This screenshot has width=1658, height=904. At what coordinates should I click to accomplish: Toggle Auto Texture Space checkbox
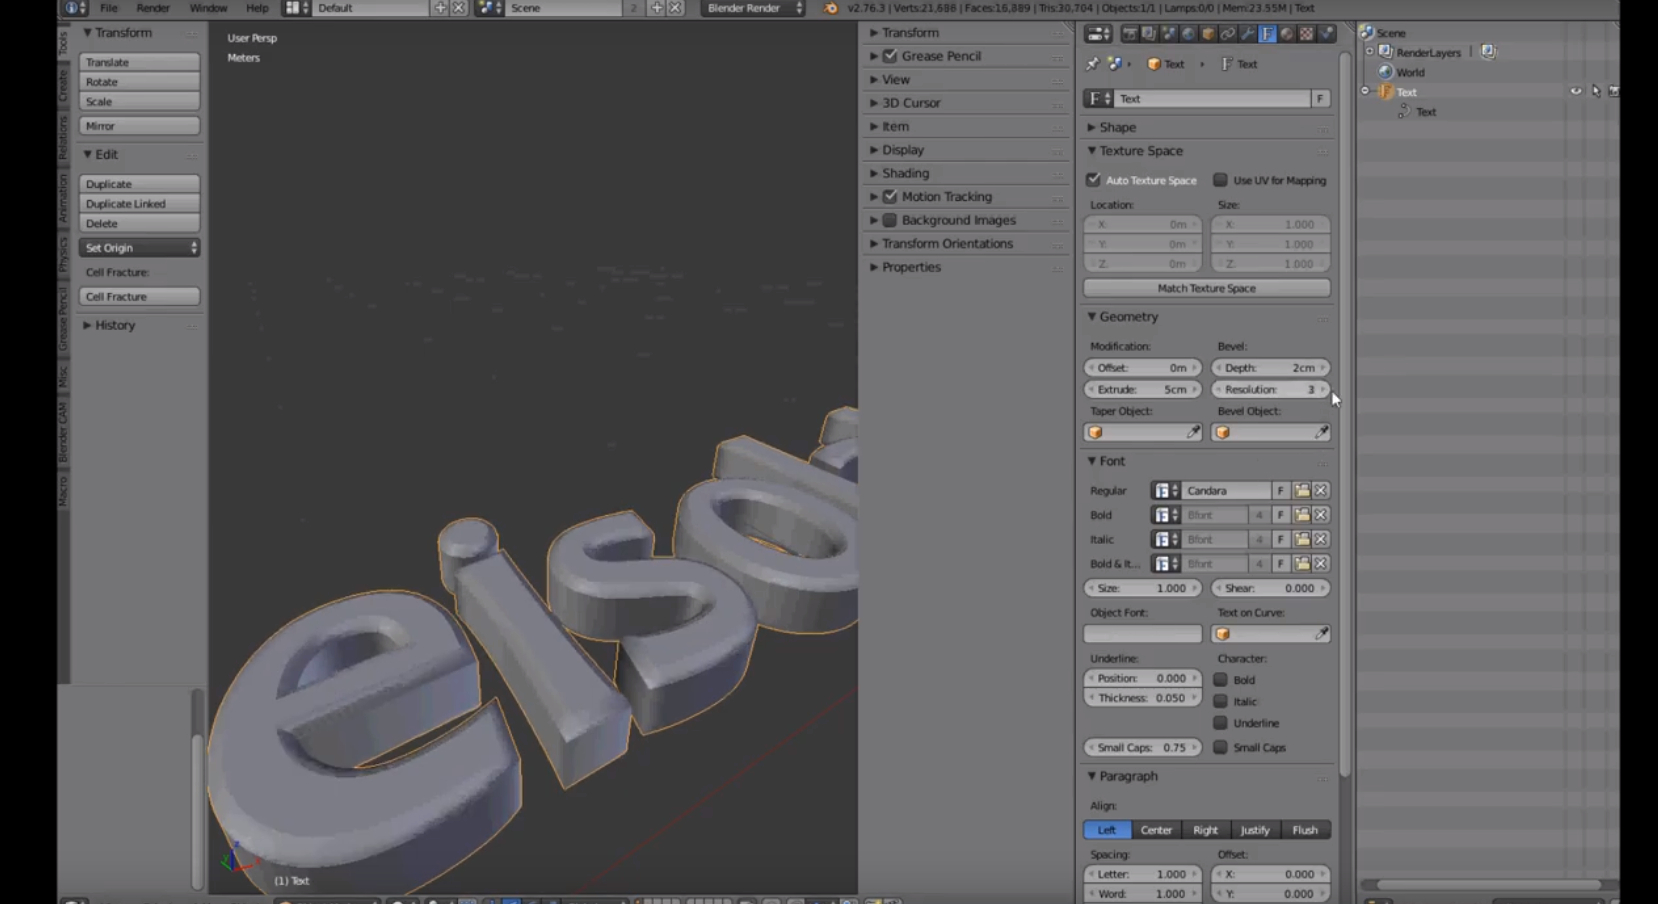pyautogui.click(x=1093, y=180)
